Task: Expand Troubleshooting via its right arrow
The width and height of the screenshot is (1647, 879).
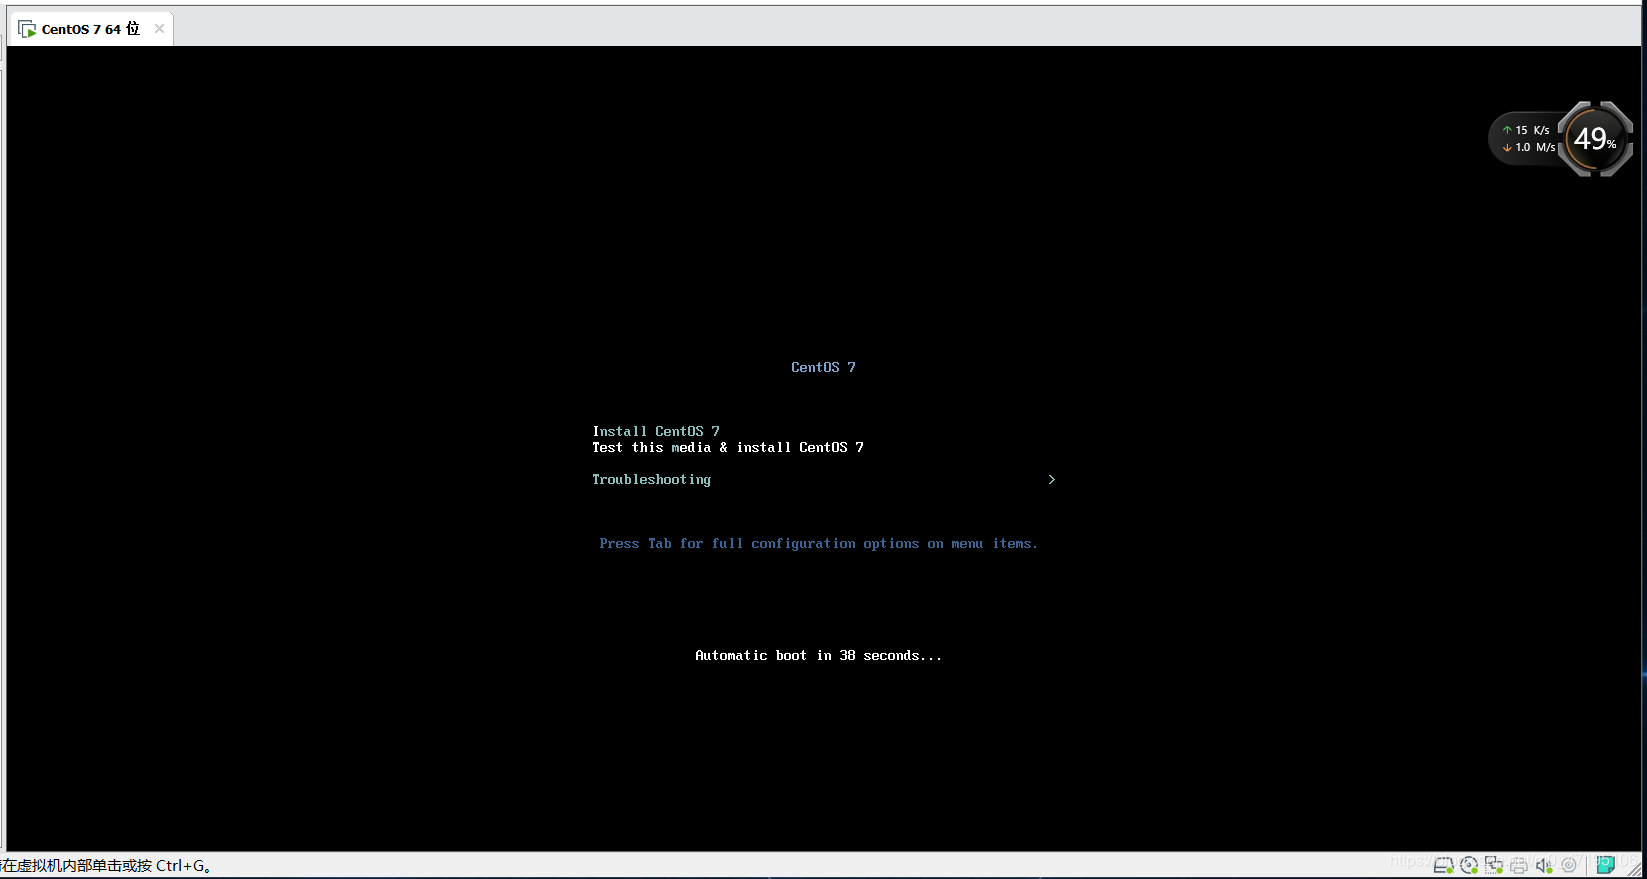Action: [1051, 479]
